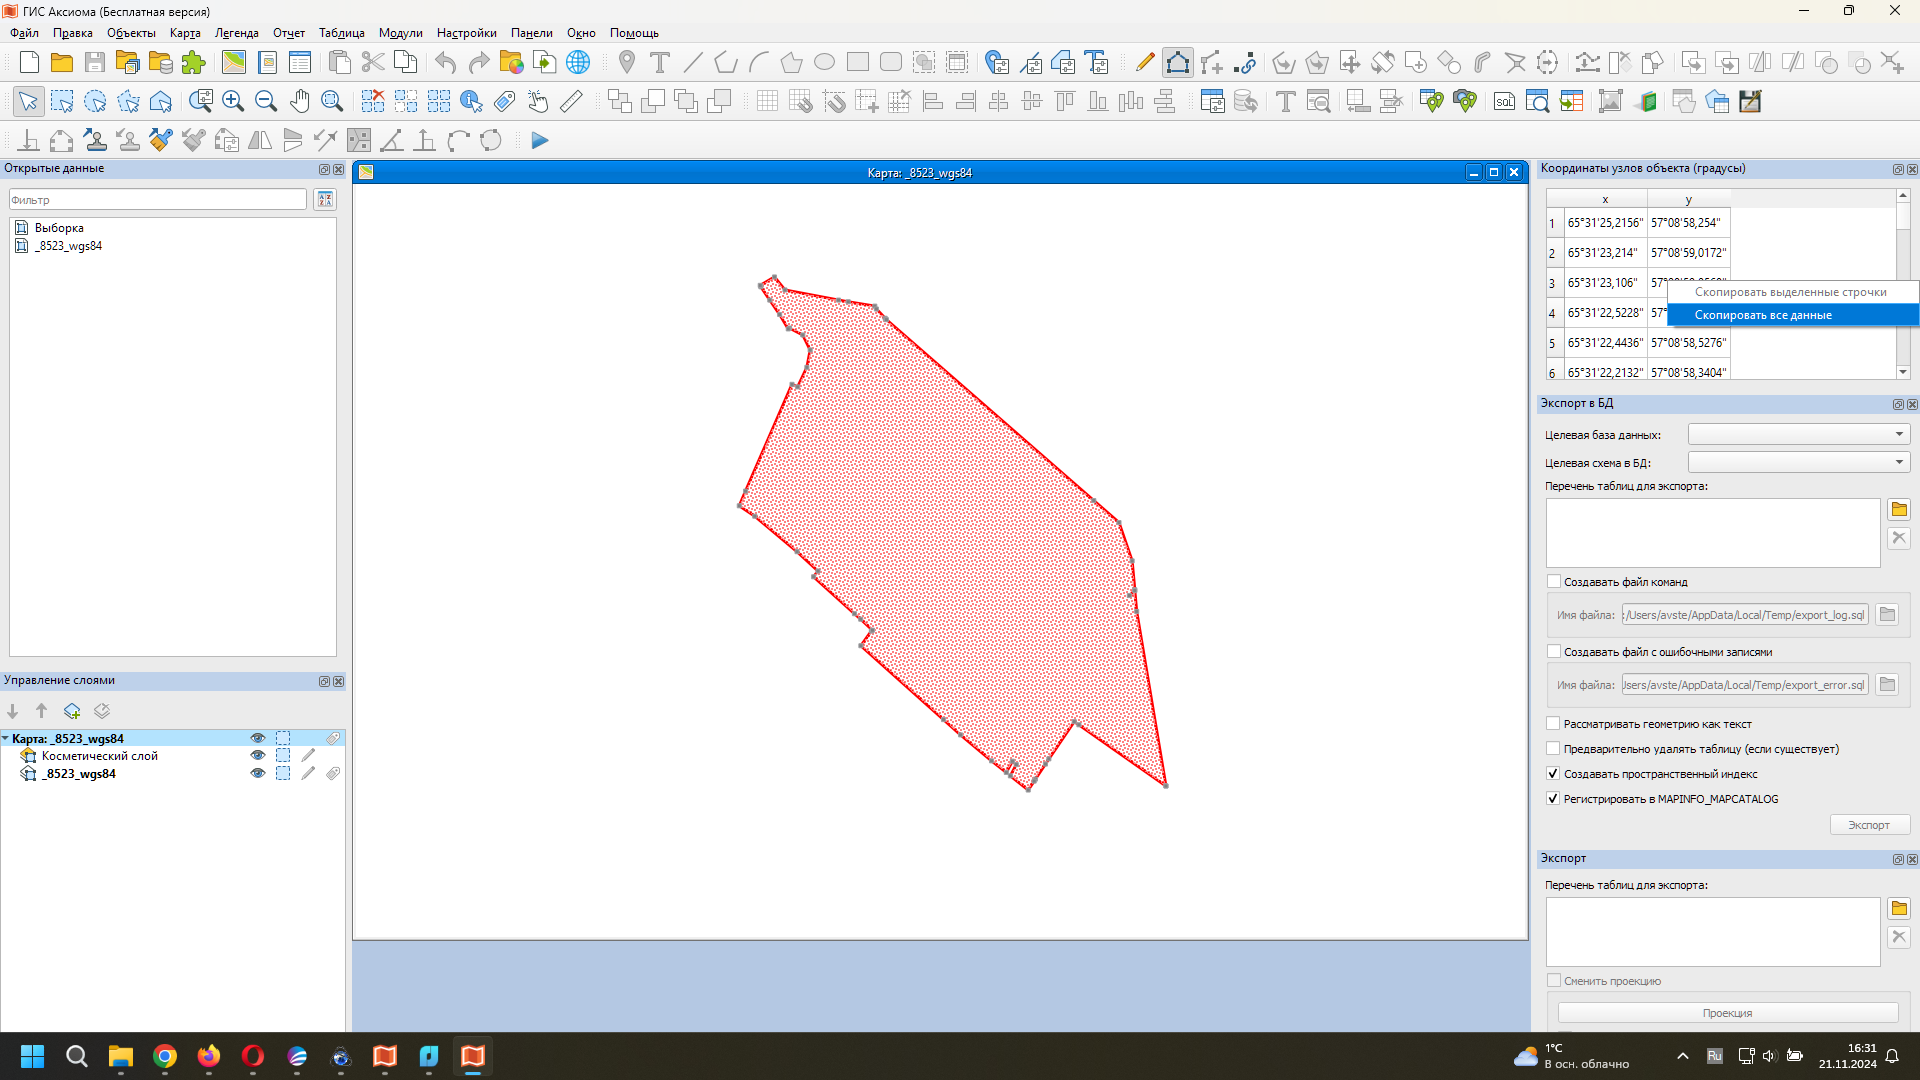Click the 'Проекция' button
The height and width of the screenshot is (1080, 1920).
click(x=1727, y=1013)
